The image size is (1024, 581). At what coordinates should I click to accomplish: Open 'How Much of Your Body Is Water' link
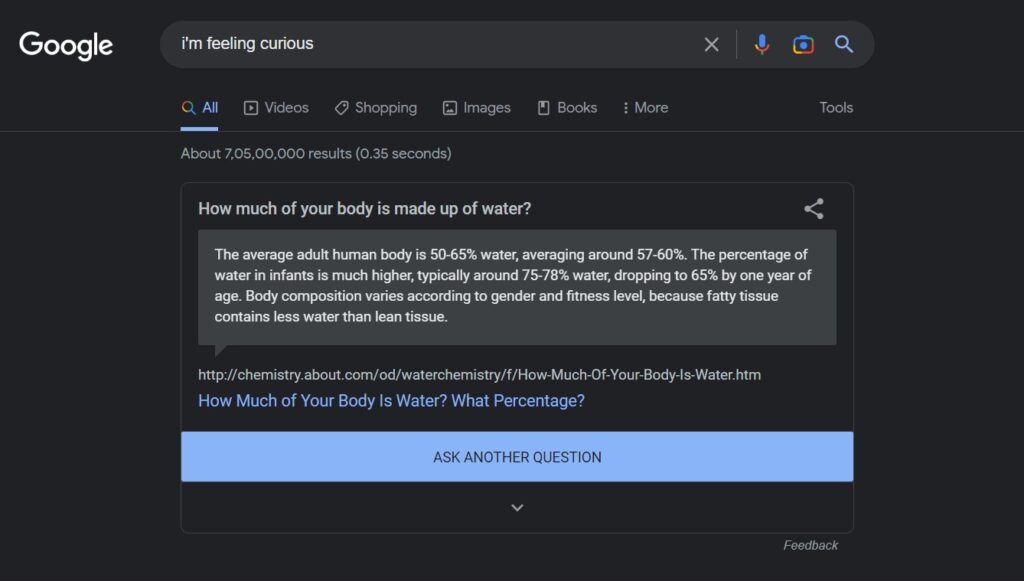[391, 400]
